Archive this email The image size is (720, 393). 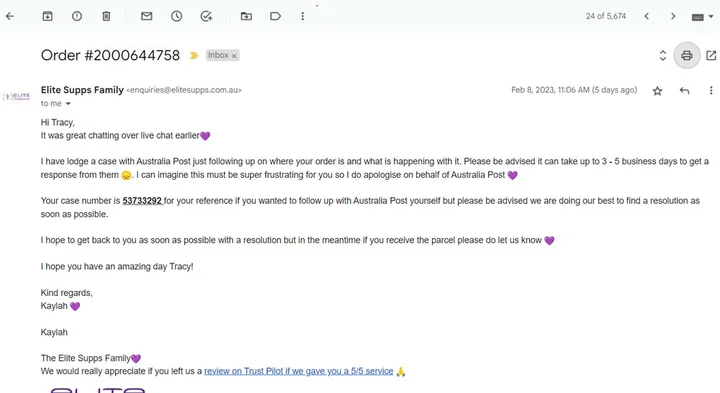47,16
